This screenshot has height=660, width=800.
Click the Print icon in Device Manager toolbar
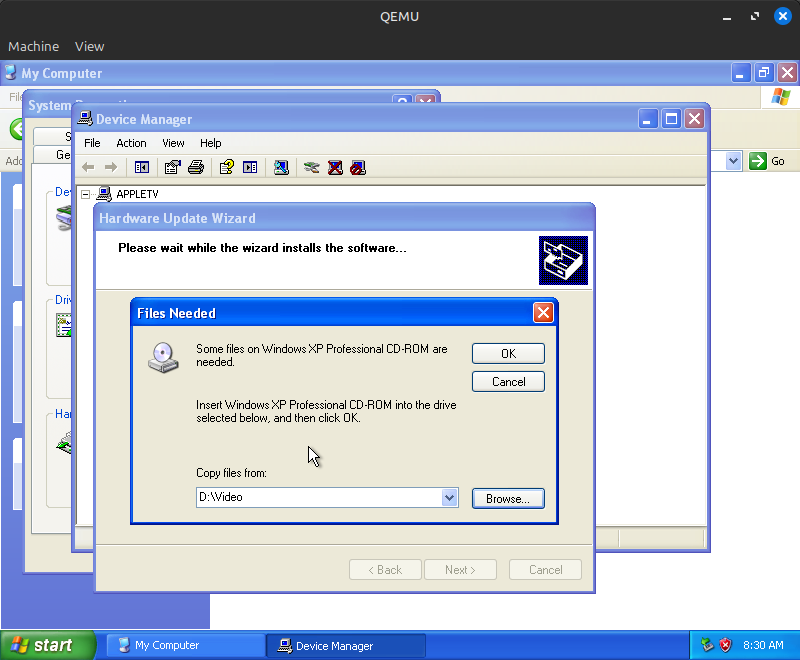[x=196, y=167]
